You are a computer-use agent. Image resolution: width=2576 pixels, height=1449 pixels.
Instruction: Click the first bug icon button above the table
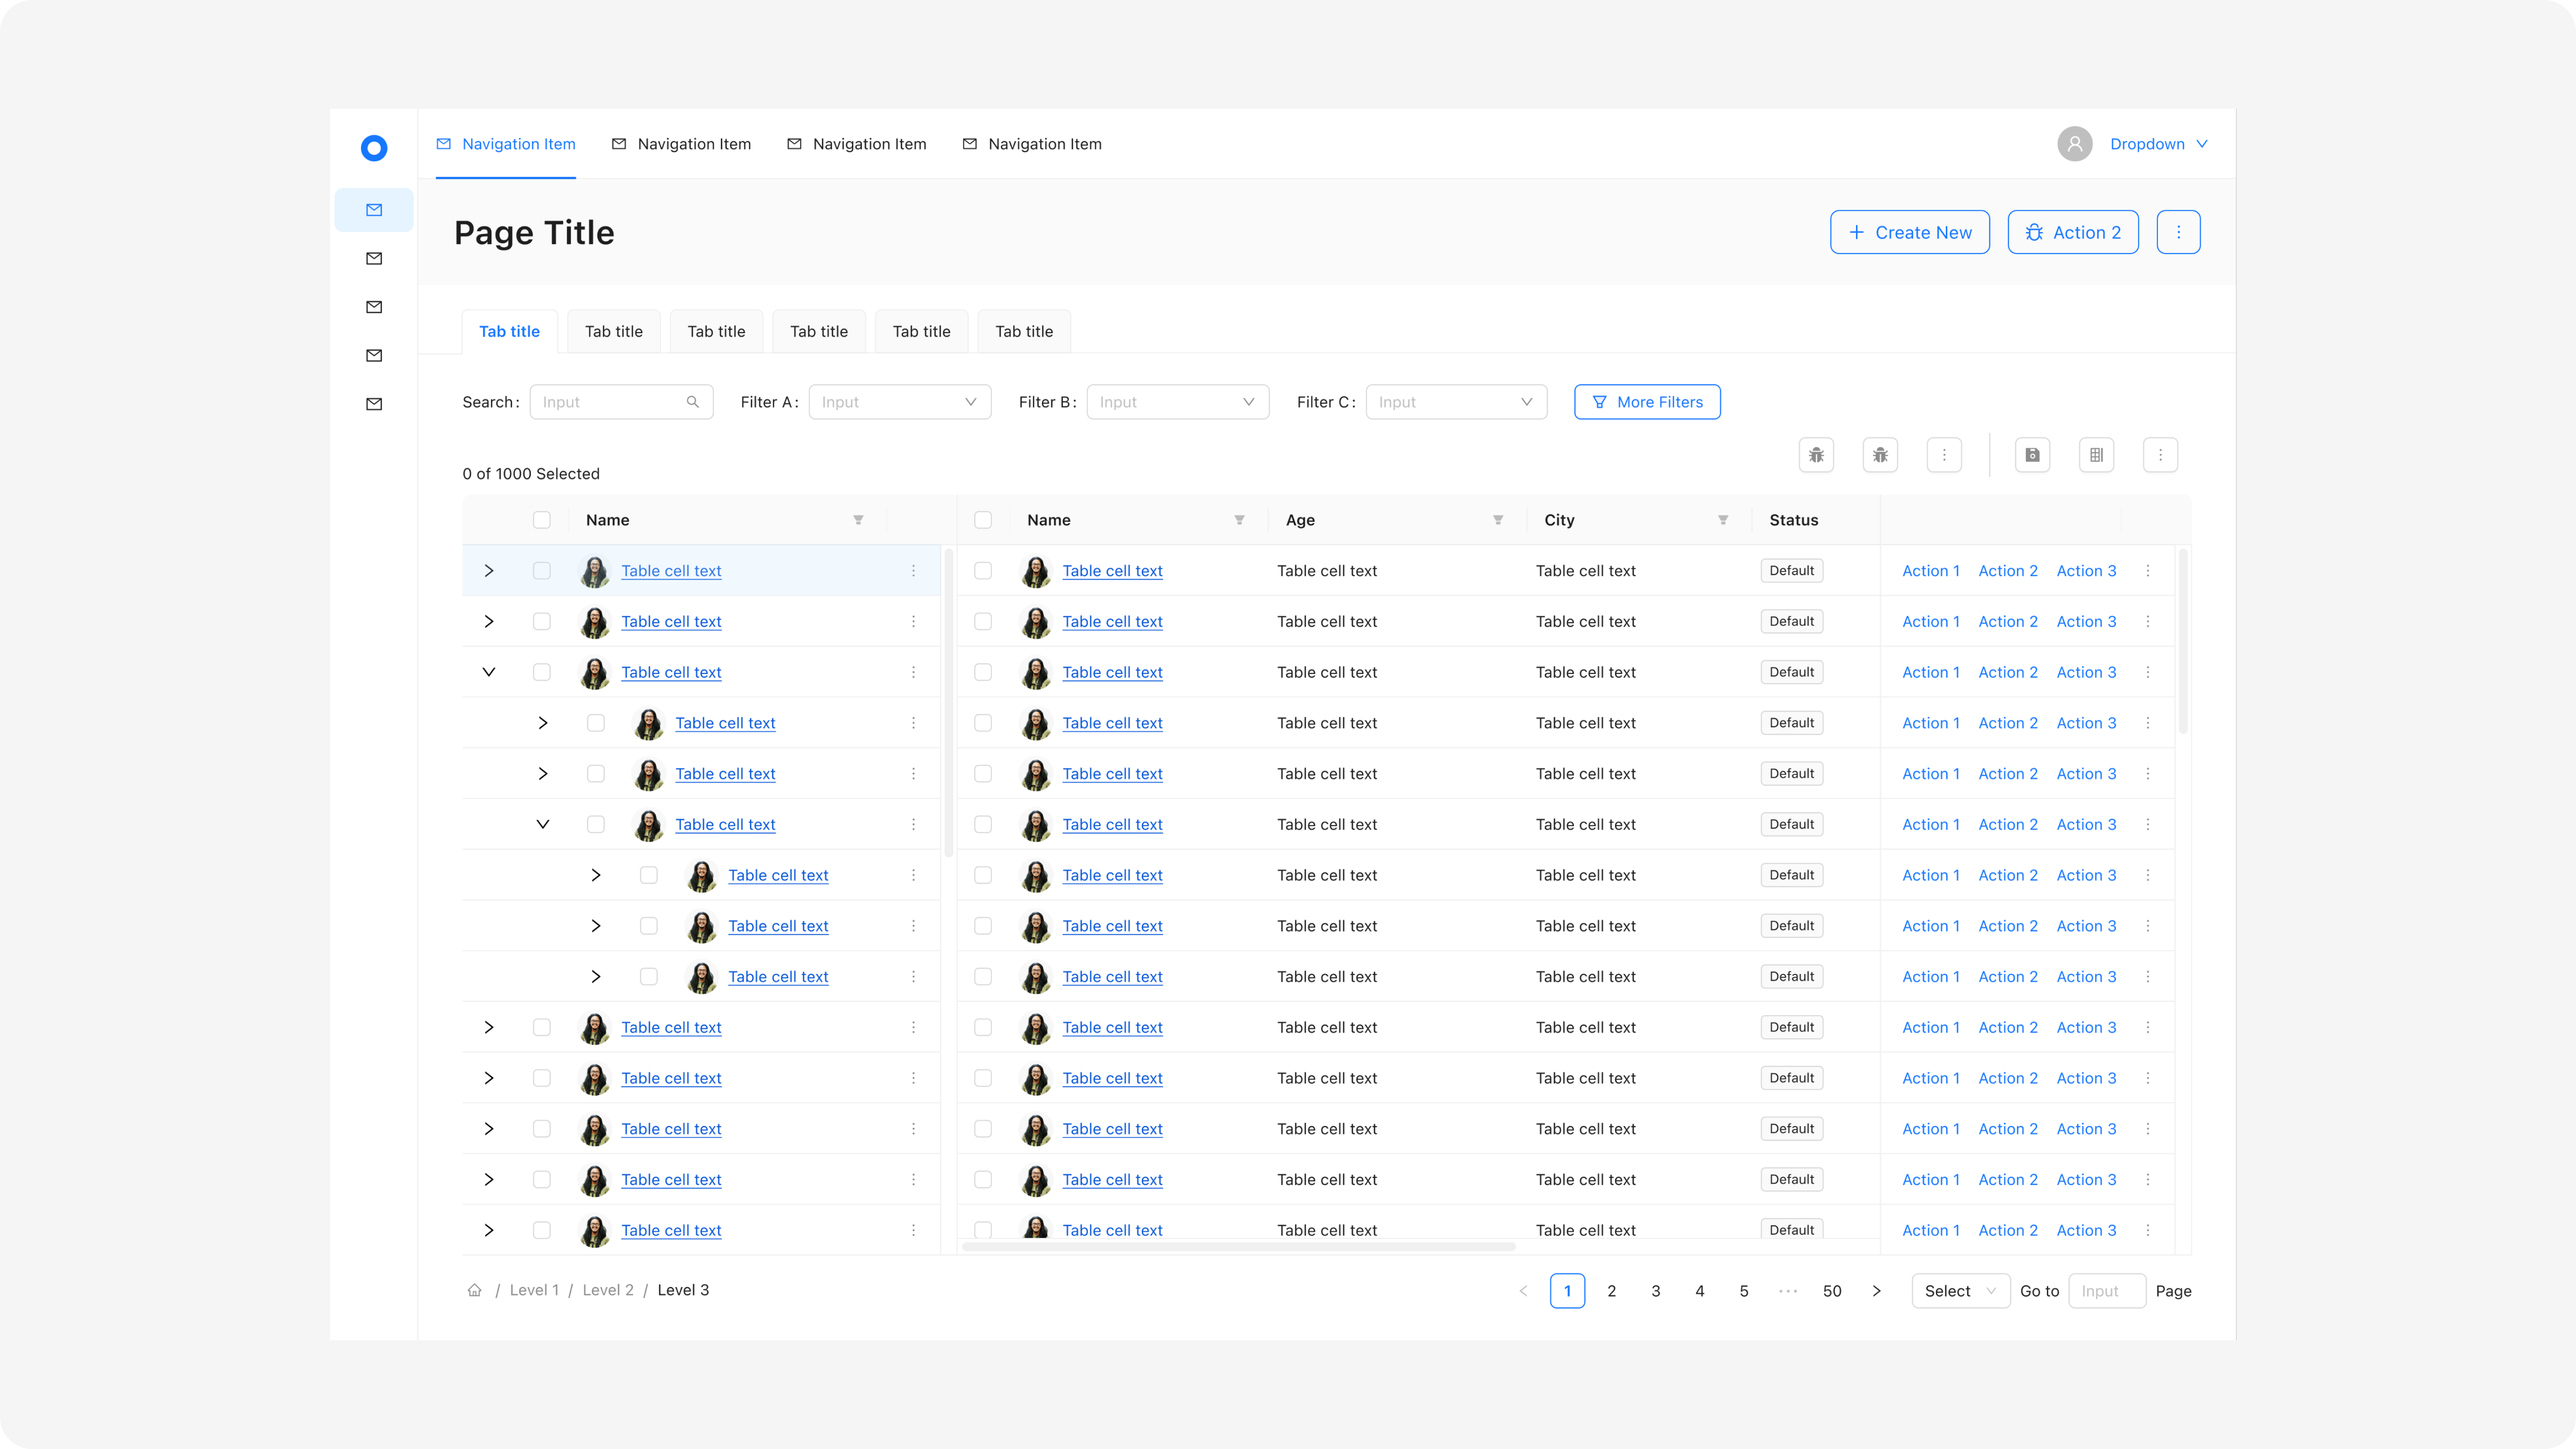(x=1816, y=455)
